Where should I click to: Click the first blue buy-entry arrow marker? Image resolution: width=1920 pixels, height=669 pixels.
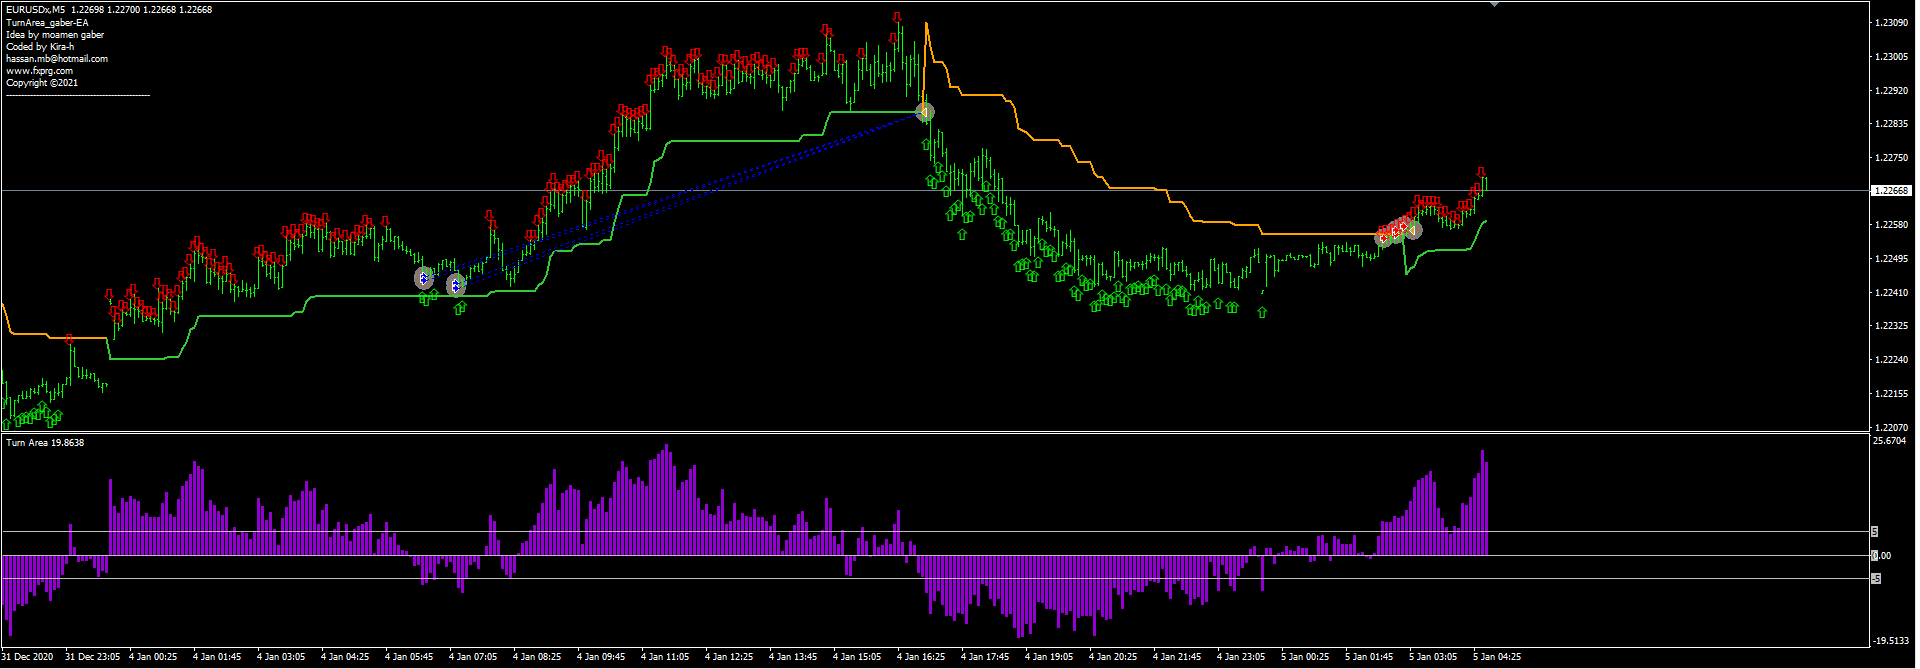[424, 278]
